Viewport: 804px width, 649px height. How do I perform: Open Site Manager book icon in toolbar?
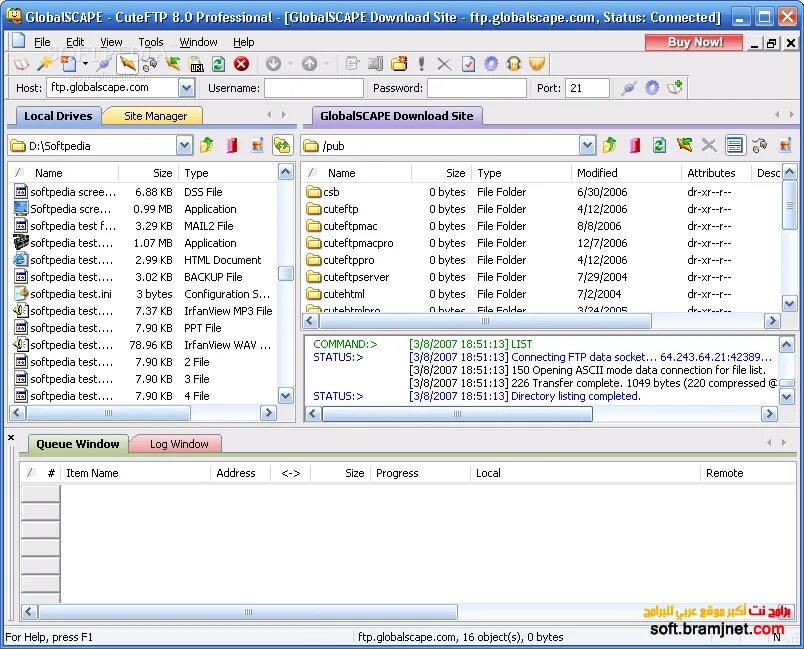pyautogui.click(x=21, y=64)
